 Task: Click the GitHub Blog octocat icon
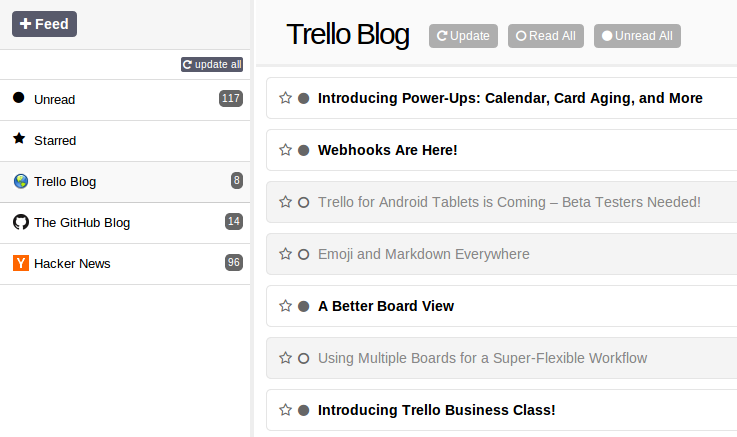pos(20,222)
